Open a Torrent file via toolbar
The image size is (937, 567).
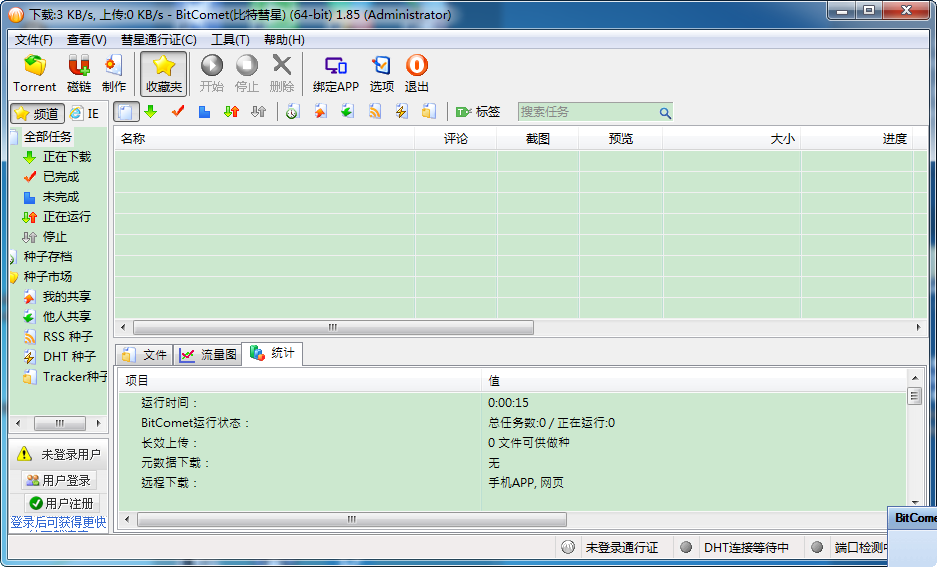(35, 73)
